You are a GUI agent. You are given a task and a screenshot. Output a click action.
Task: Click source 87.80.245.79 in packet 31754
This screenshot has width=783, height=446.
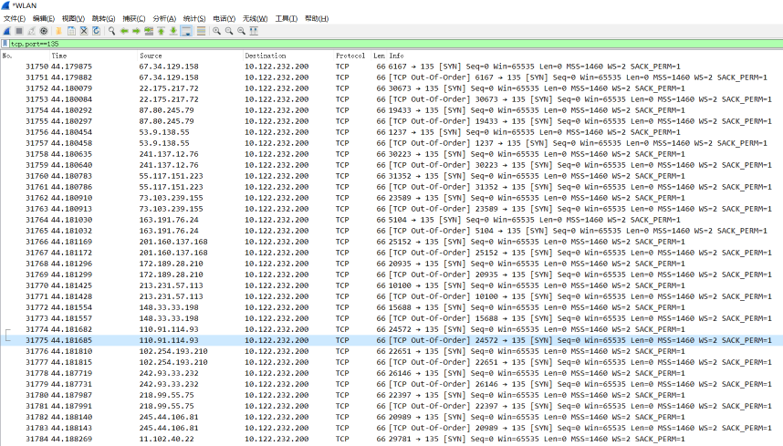point(166,110)
